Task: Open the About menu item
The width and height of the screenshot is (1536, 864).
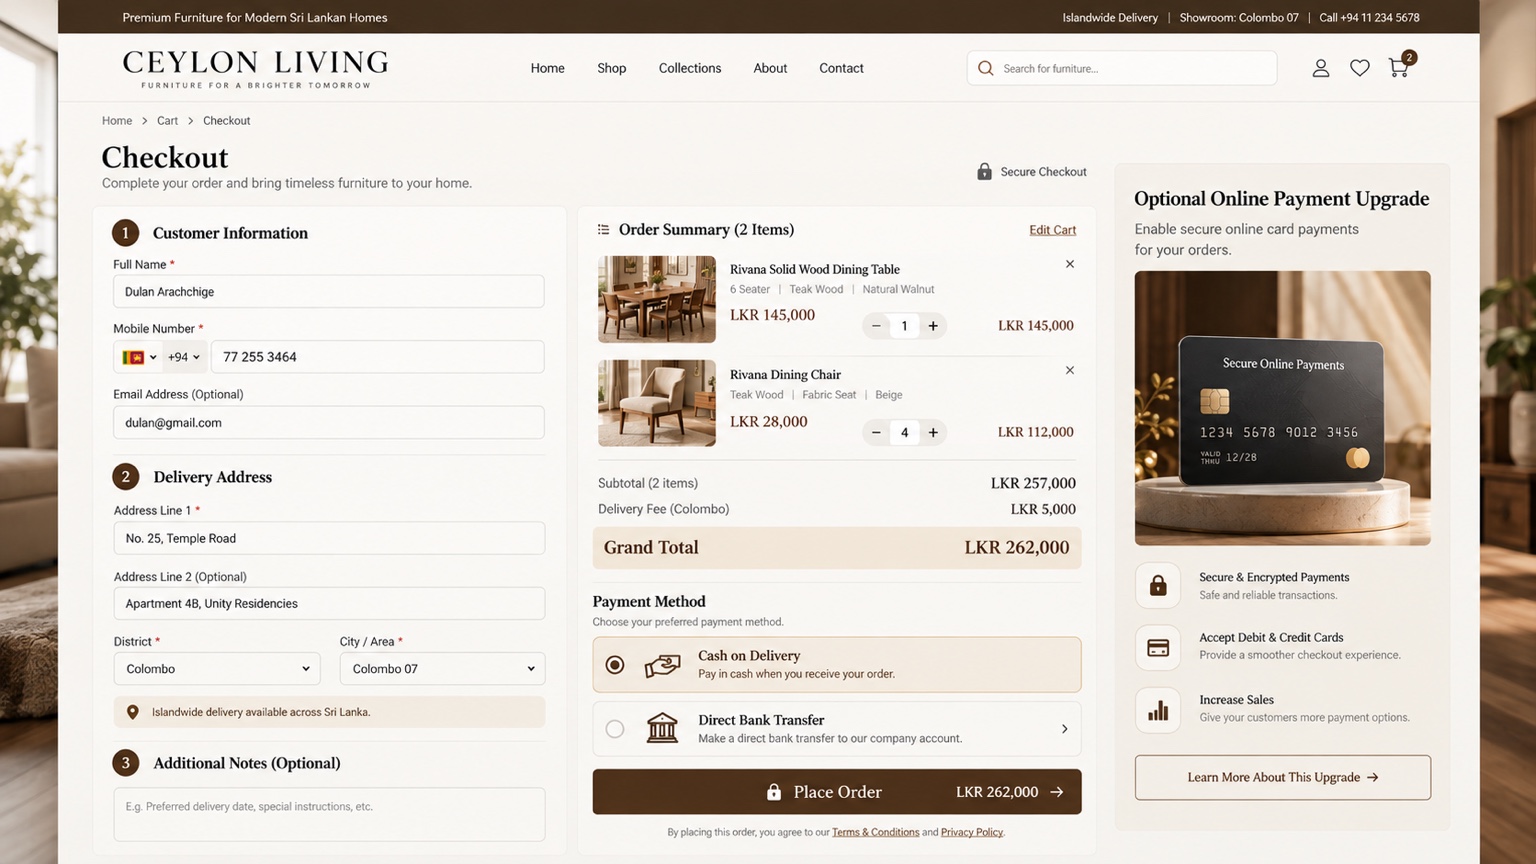Action: (x=770, y=68)
